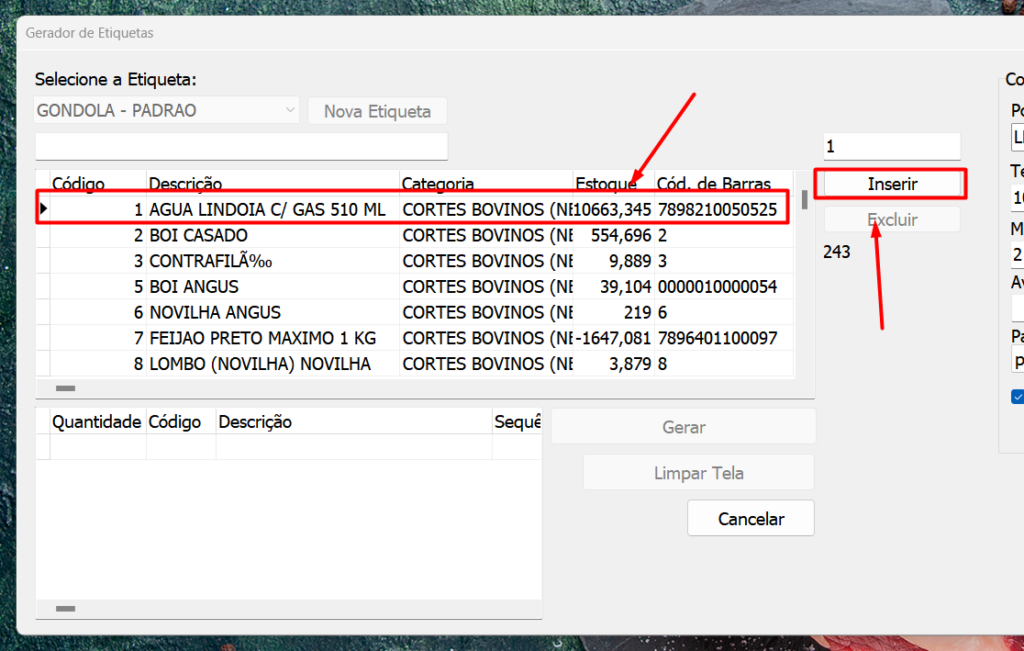Click the Nova Etiqueta button
The image size is (1024, 651).
pyautogui.click(x=377, y=111)
